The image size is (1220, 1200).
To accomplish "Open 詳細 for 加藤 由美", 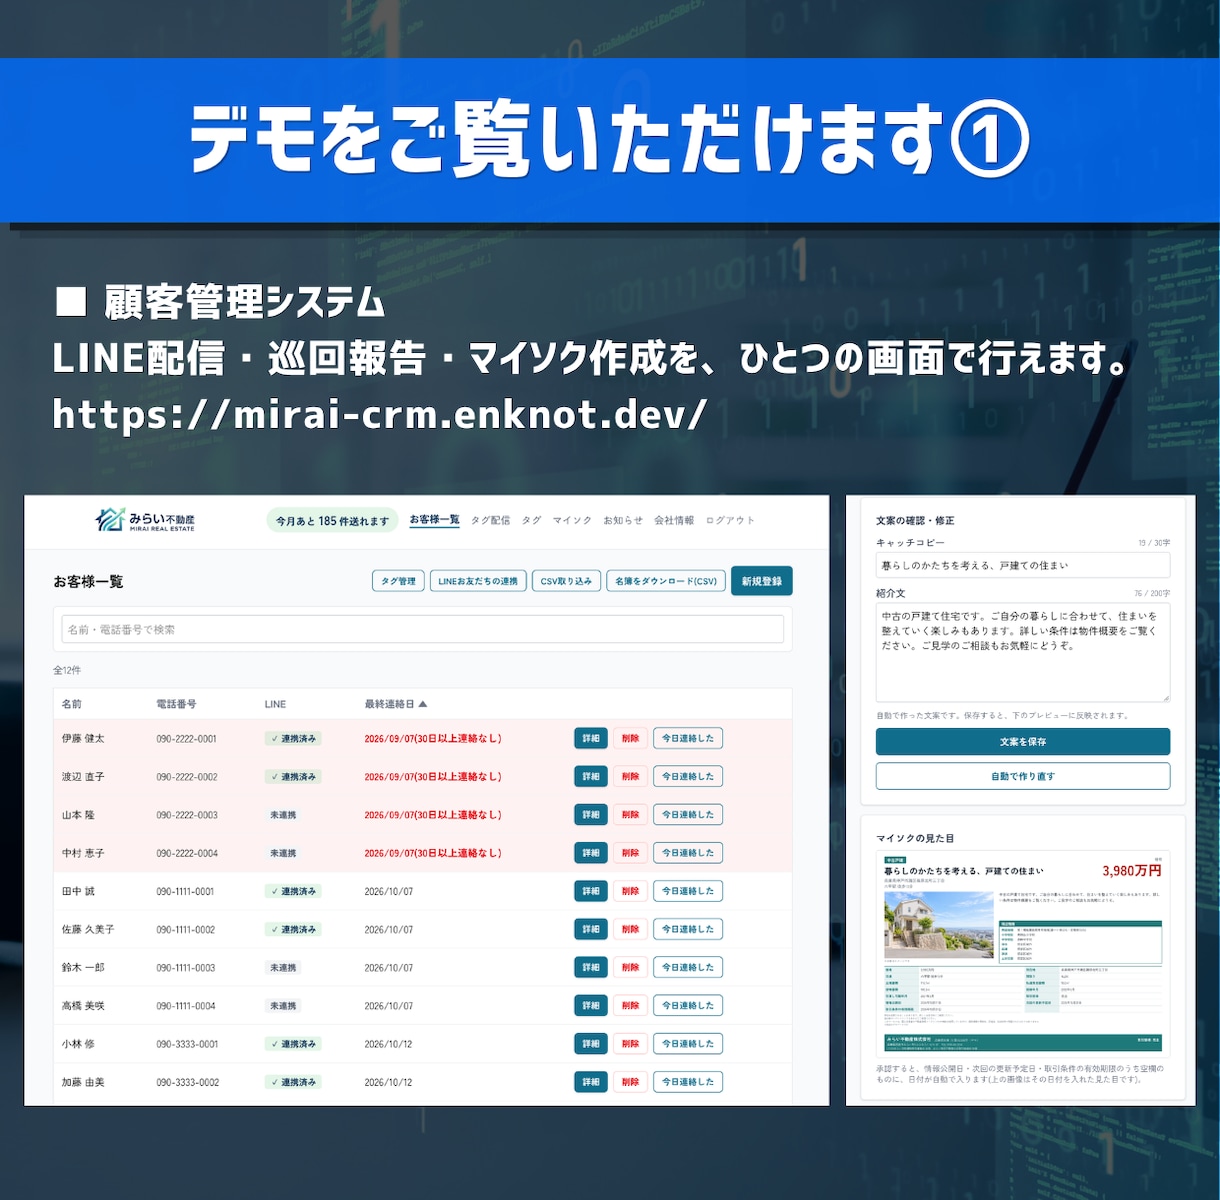I will tap(591, 1082).
